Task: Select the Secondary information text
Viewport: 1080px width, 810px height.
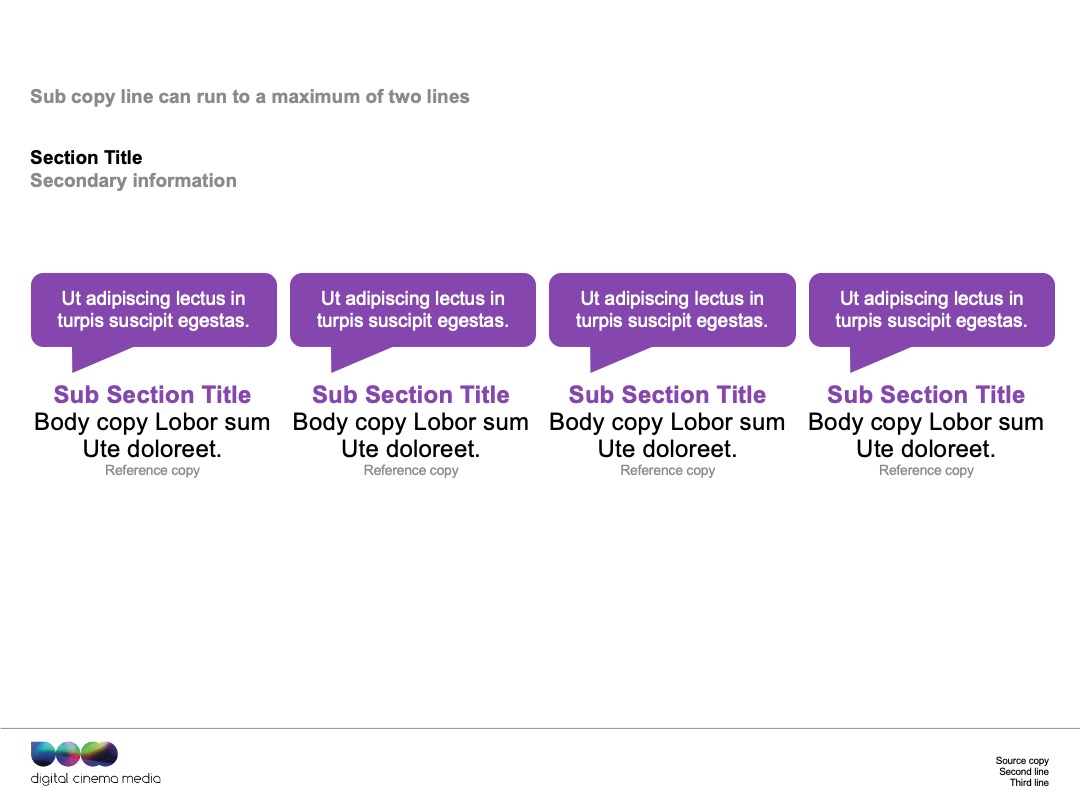Action: coord(133,181)
